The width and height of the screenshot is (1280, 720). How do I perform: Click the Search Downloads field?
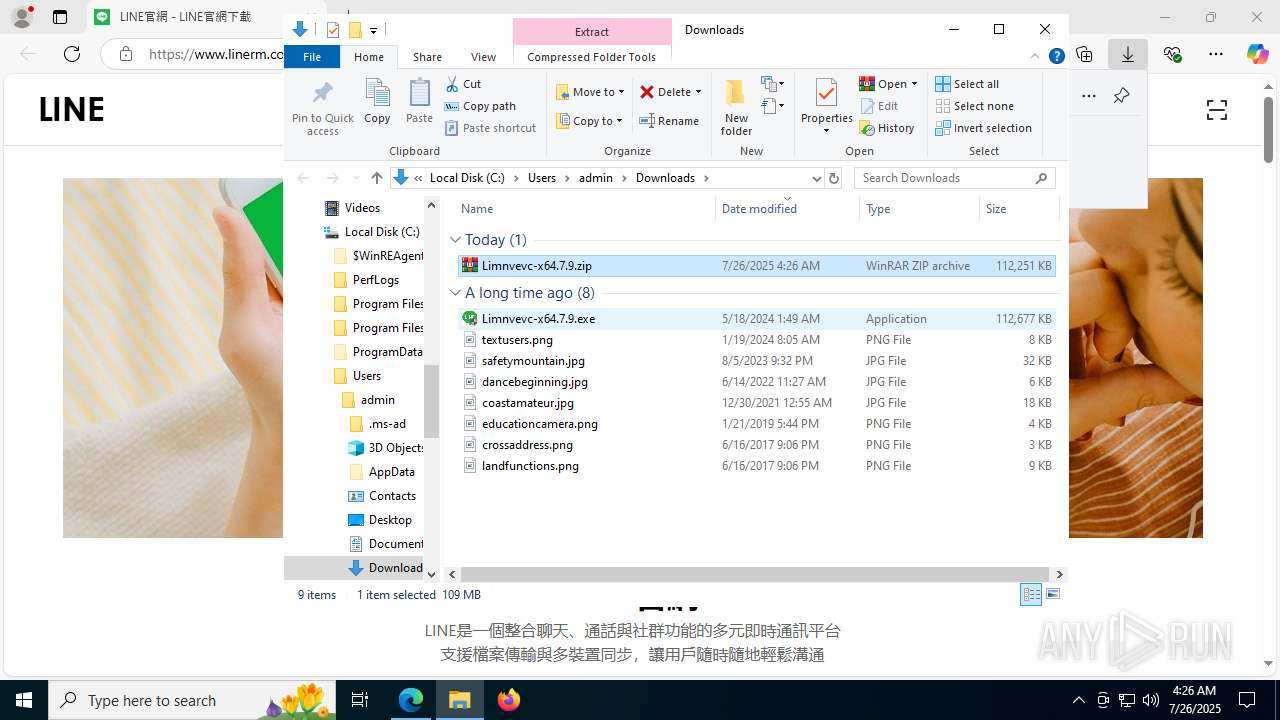point(945,178)
